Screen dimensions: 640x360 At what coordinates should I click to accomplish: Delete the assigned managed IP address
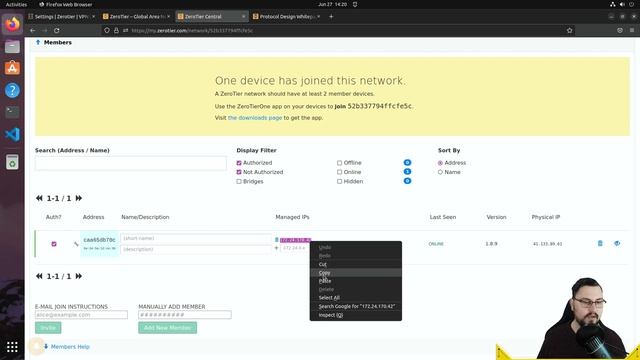point(276,240)
